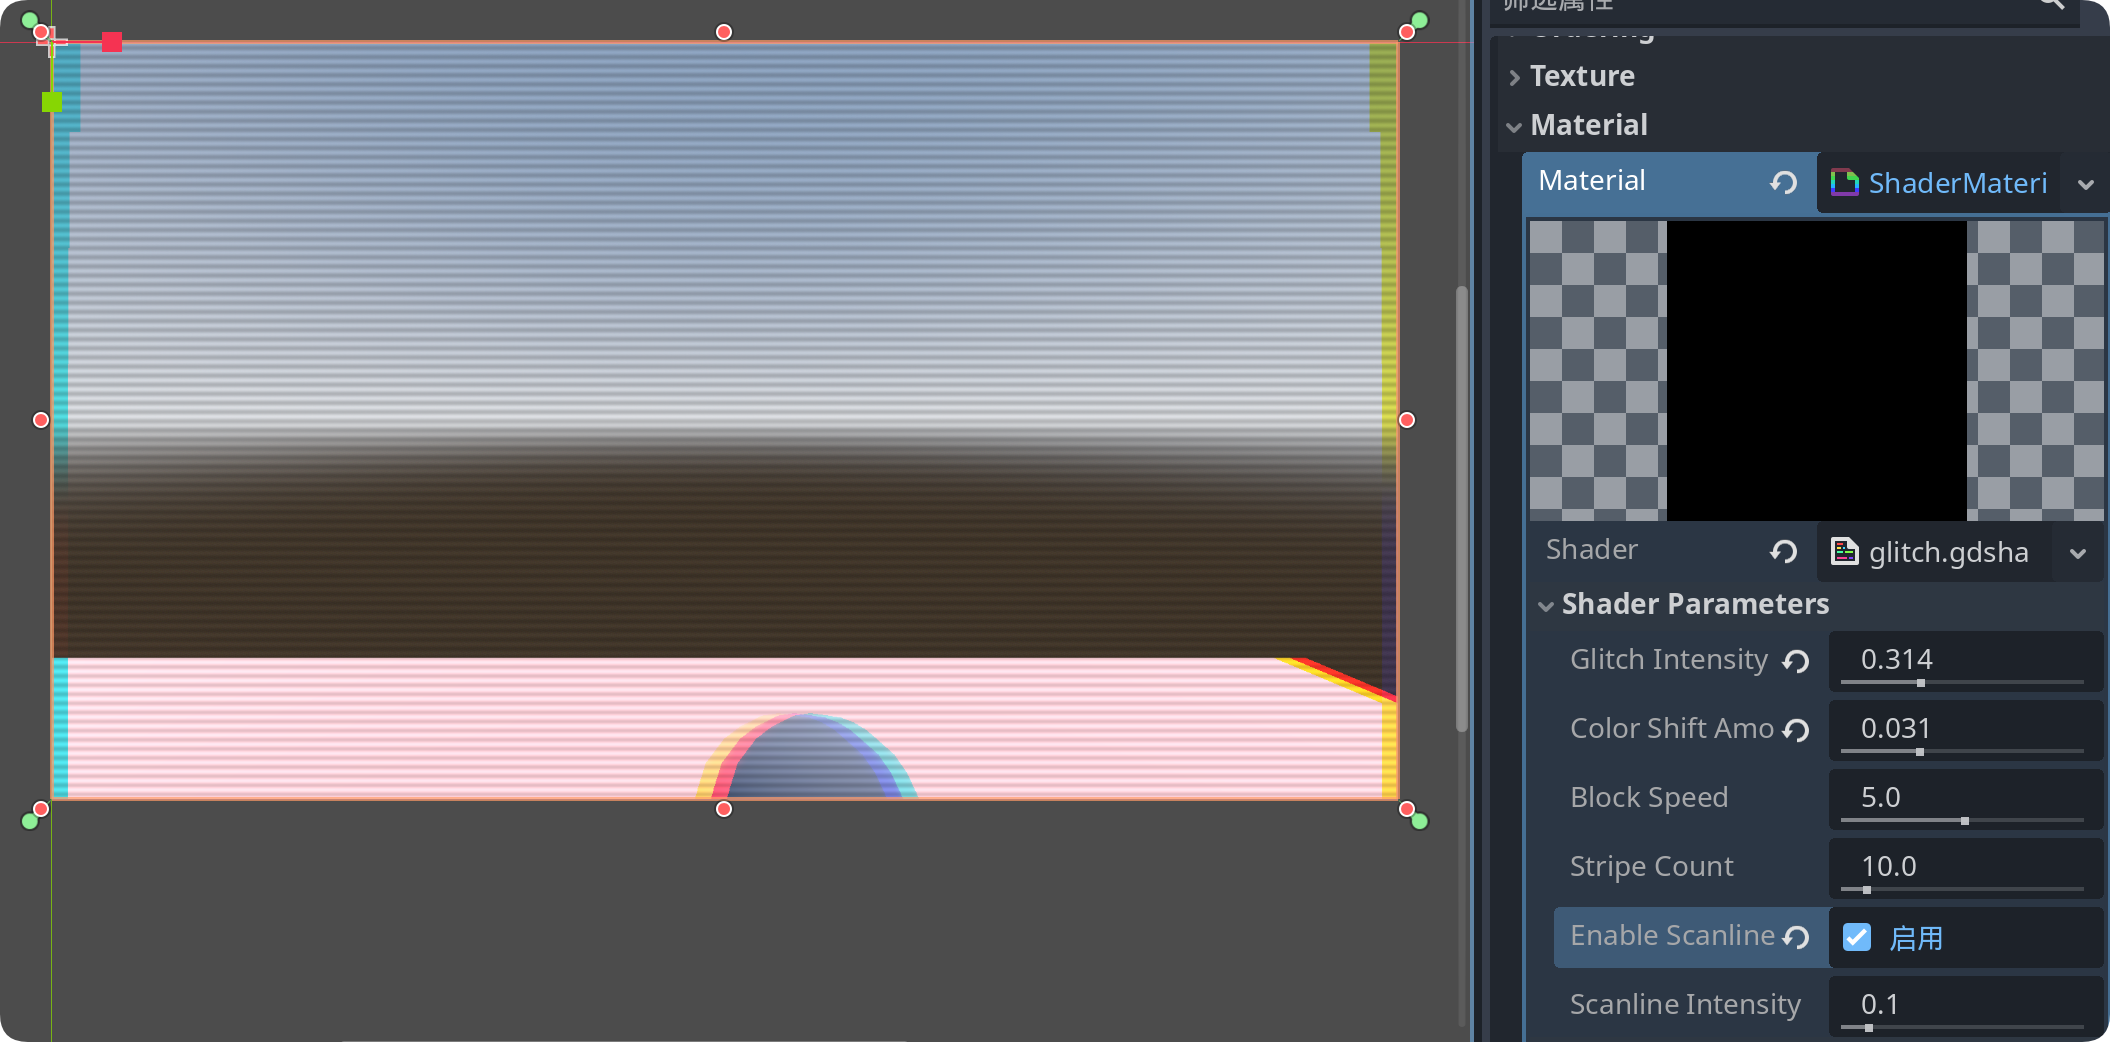Revert the Material property to default
Viewport: 2110px width, 1042px height.
pyautogui.click(x=1783, y=183)
